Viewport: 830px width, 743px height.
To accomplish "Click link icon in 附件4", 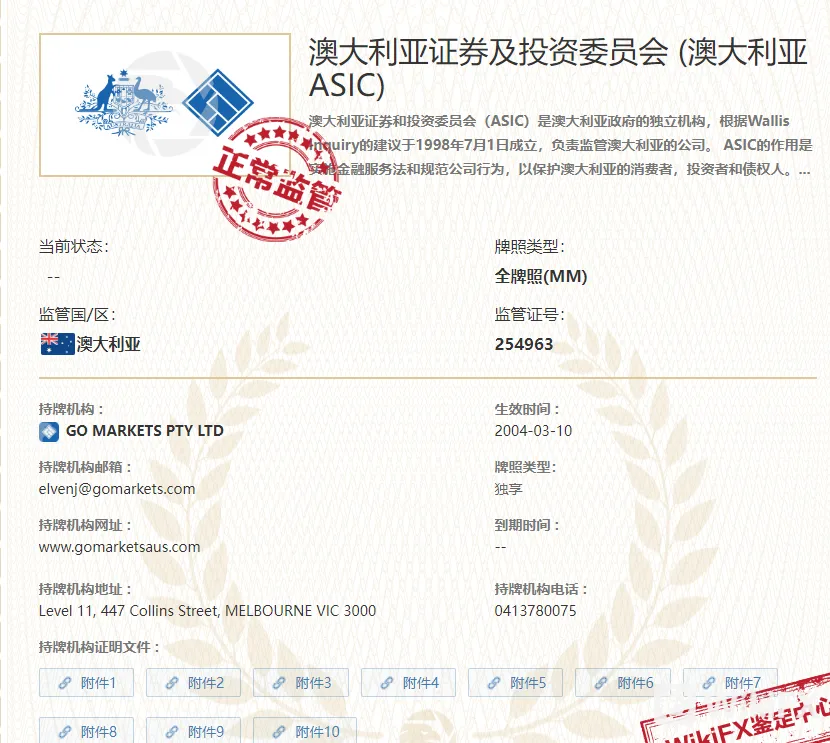I will coord(387,683).
